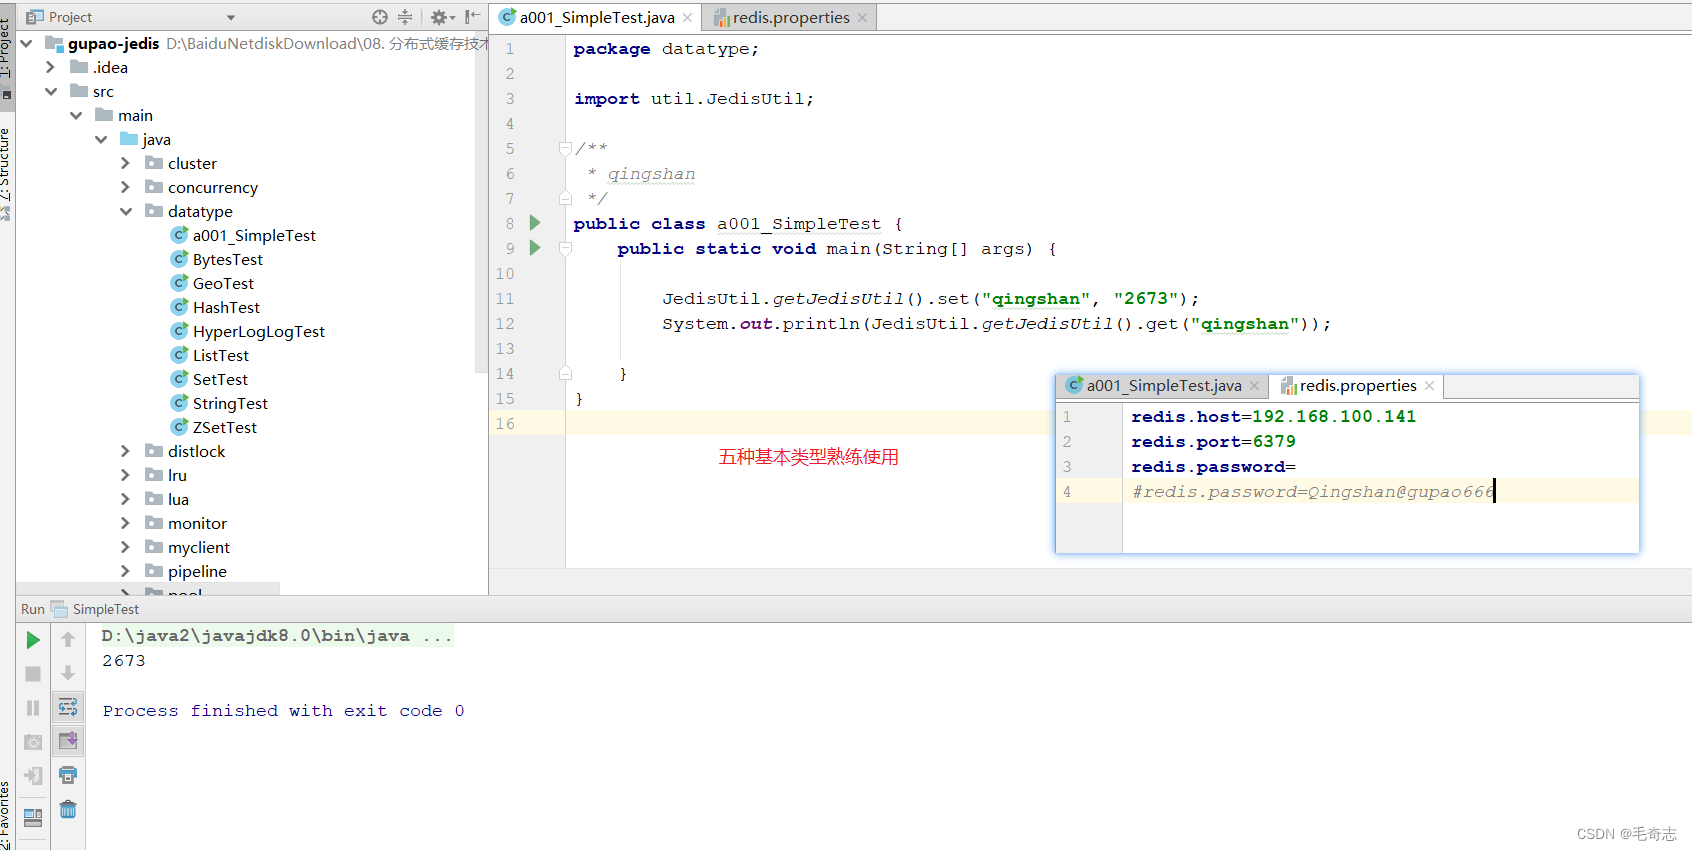Toggle scroll to end in Run console
1692x850 pixels.
(x=68, y=741)
